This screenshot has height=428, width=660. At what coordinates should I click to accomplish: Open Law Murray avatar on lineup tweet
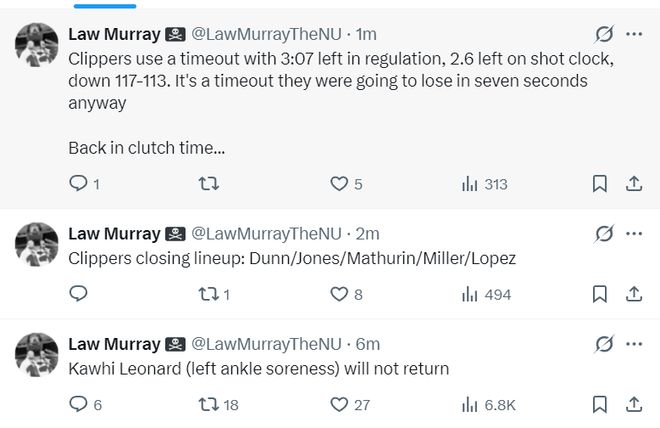[37, 242]
